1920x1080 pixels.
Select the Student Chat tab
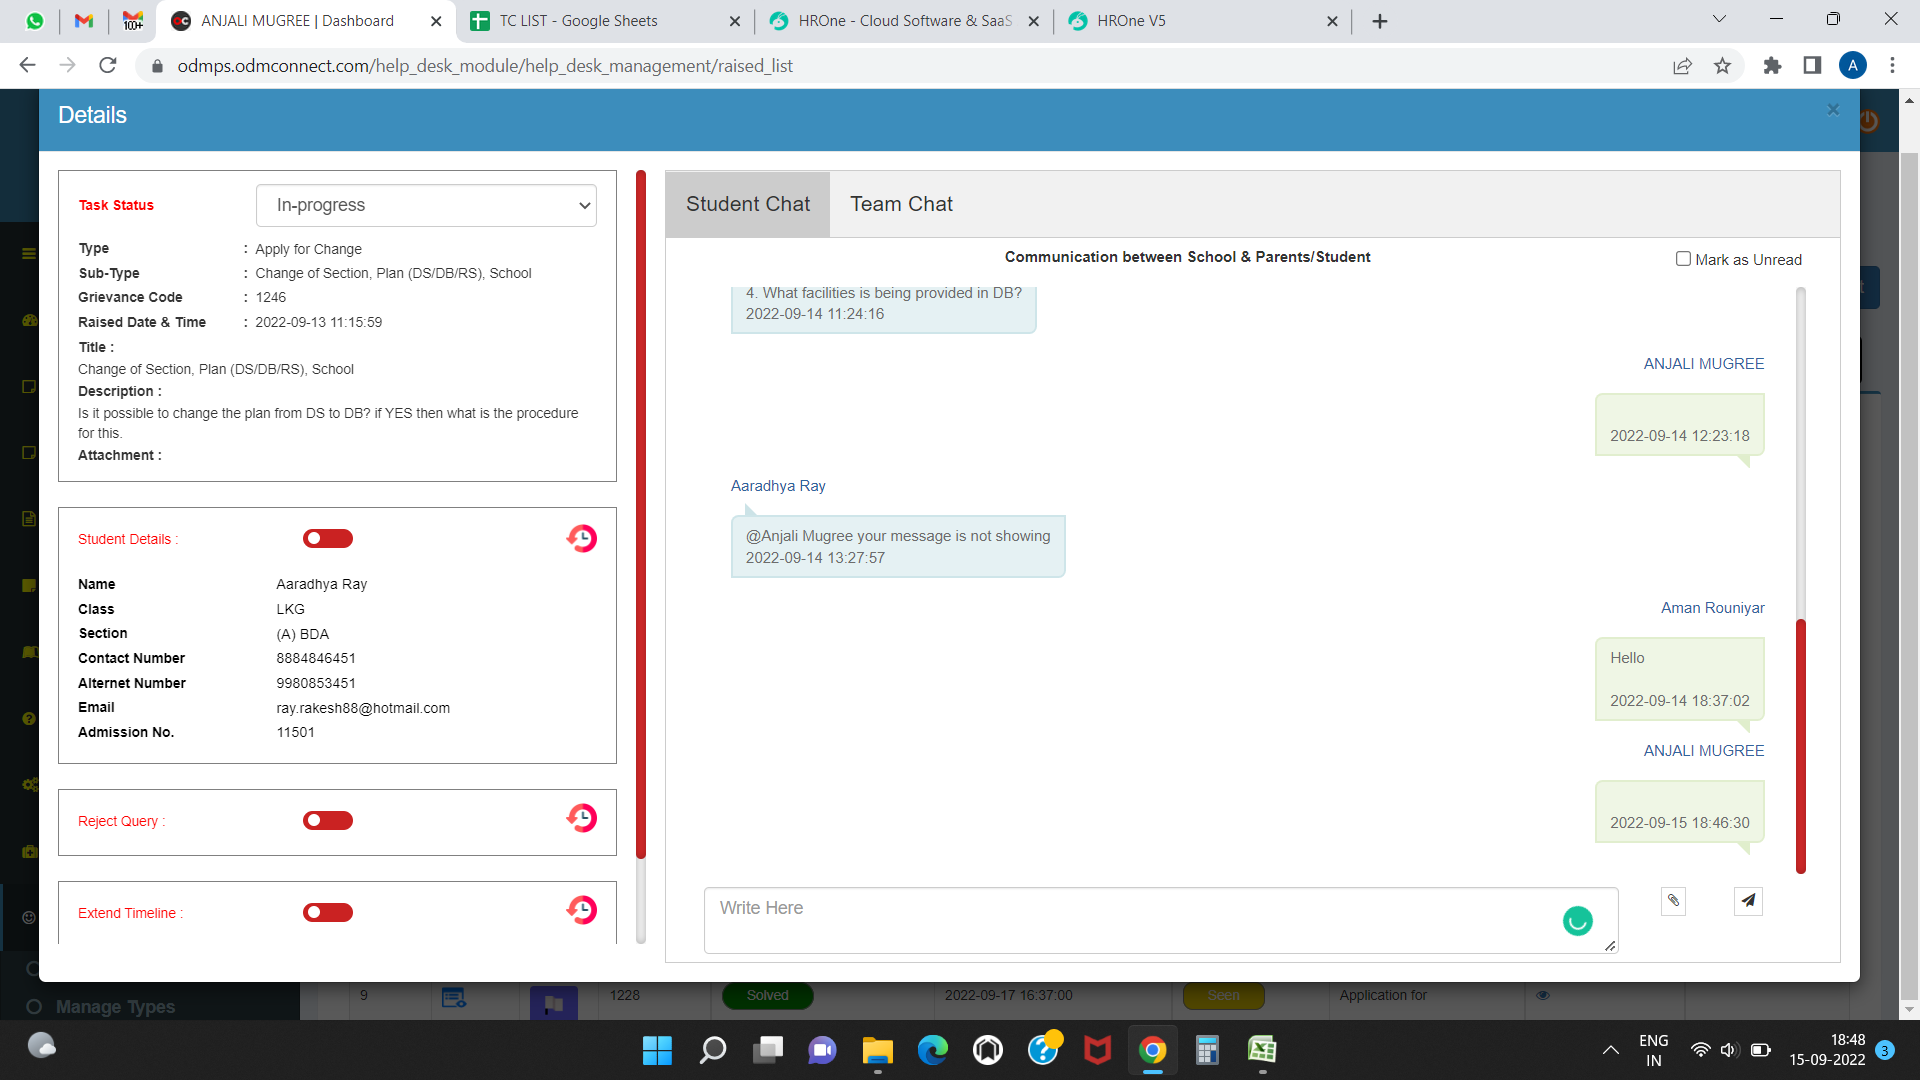coord(747,204)
